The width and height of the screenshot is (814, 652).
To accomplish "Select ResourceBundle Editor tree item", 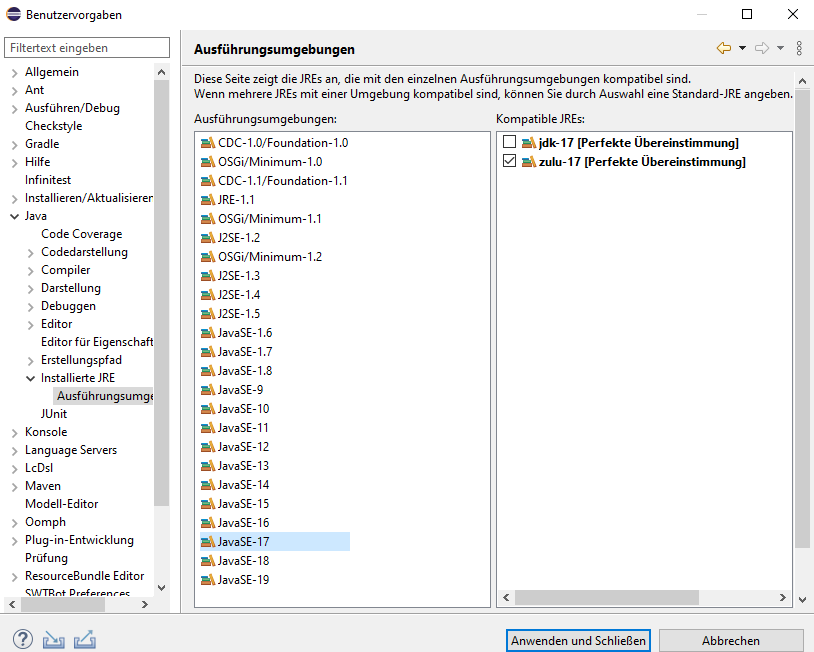I will coord(85,576).
